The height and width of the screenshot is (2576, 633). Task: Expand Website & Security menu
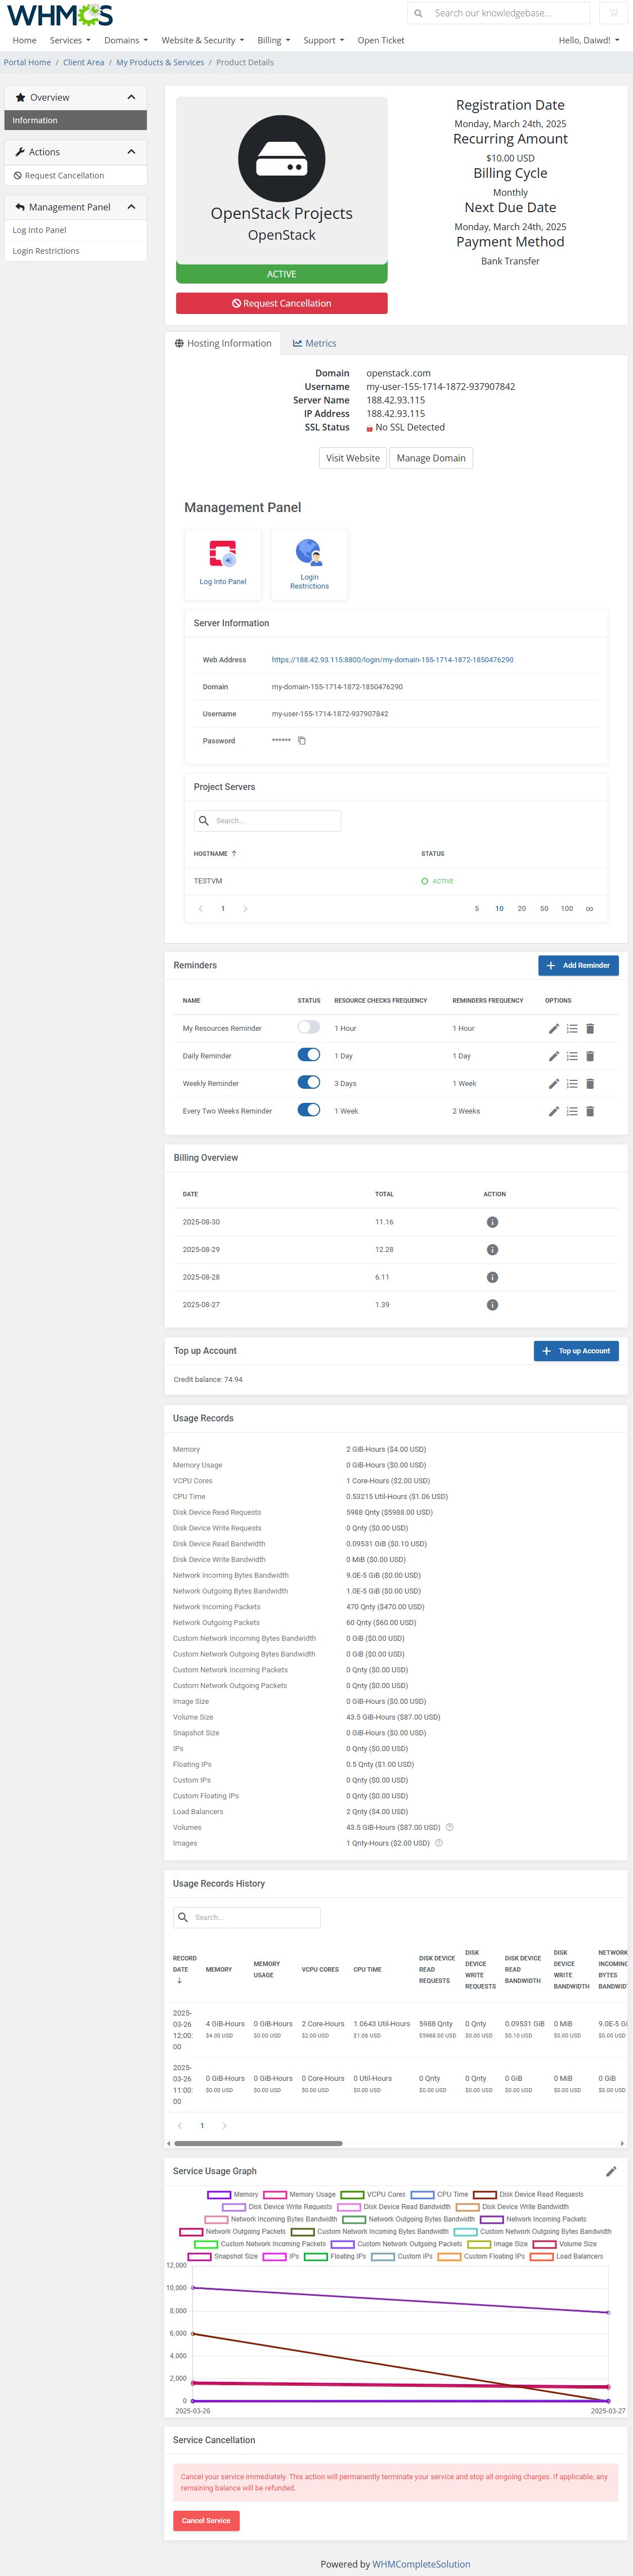tap(203, 41)
